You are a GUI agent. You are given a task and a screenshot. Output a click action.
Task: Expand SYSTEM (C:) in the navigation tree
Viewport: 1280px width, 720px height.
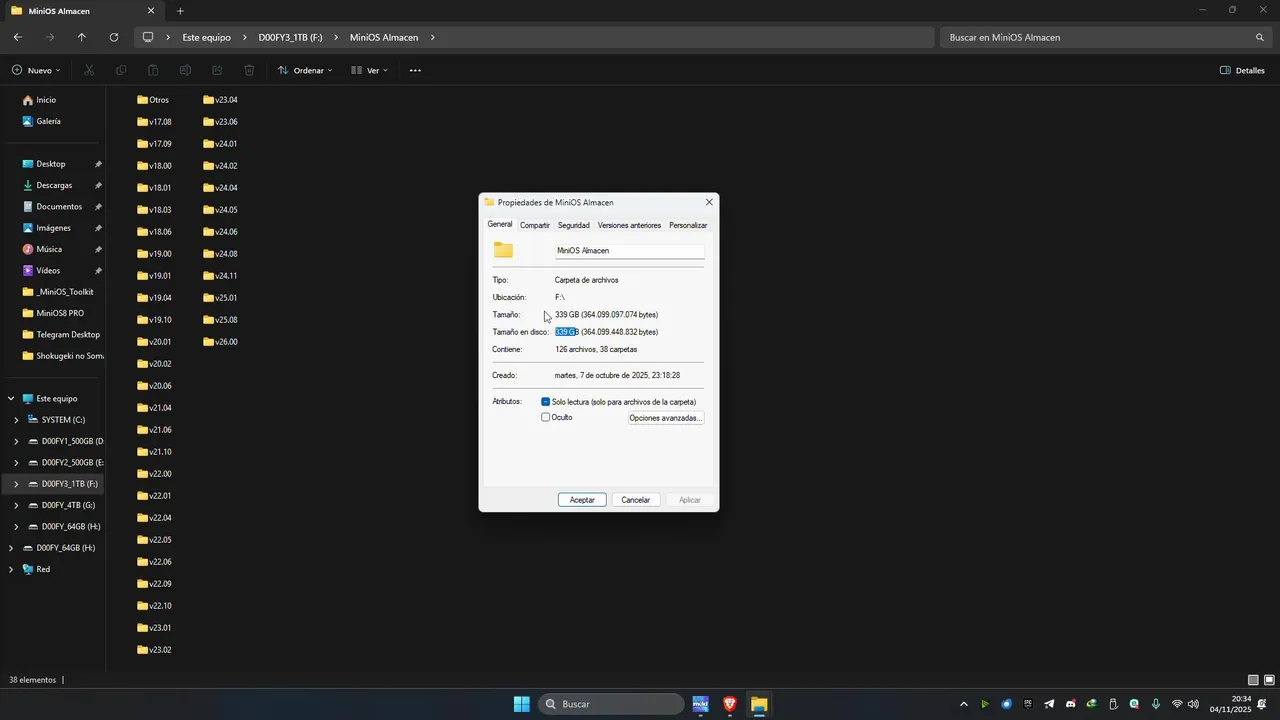[x=16, y=420]
